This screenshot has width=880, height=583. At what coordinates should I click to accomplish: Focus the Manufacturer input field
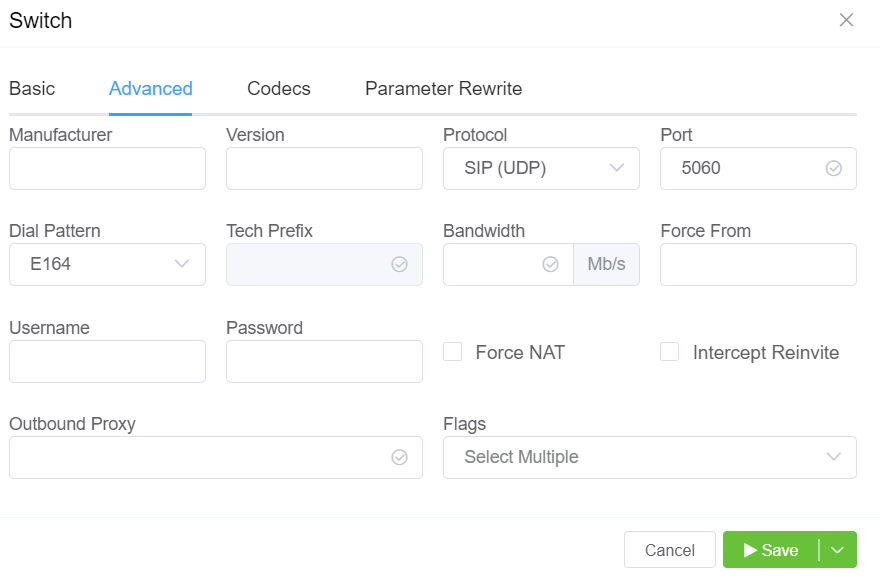107,168
